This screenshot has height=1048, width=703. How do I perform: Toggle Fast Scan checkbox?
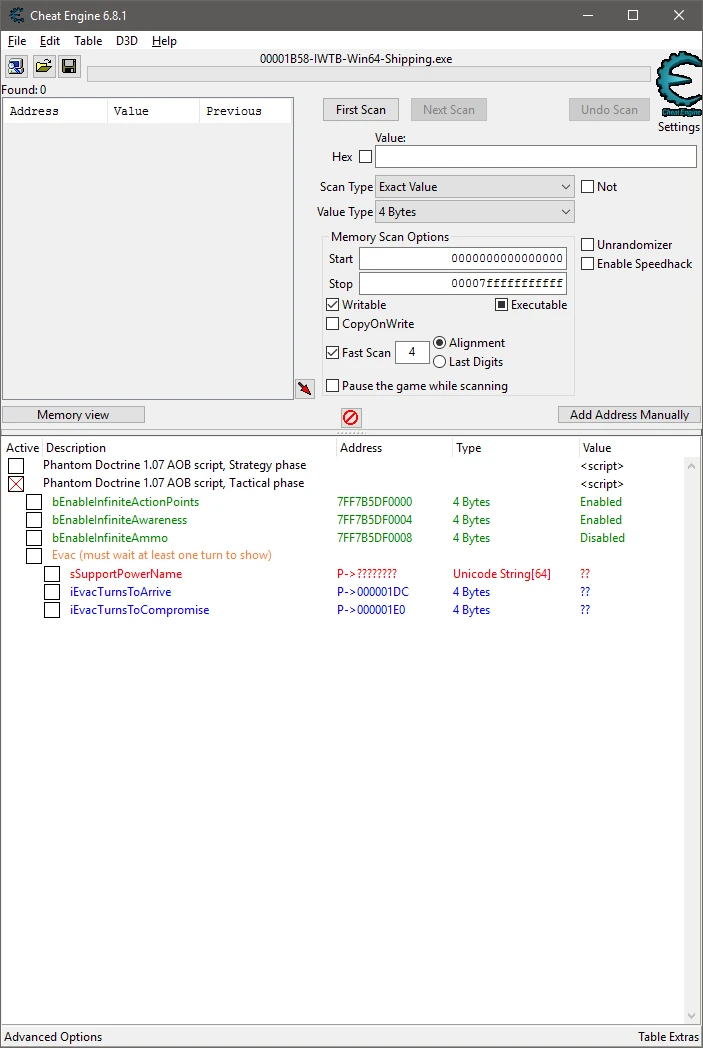[332, 352]
